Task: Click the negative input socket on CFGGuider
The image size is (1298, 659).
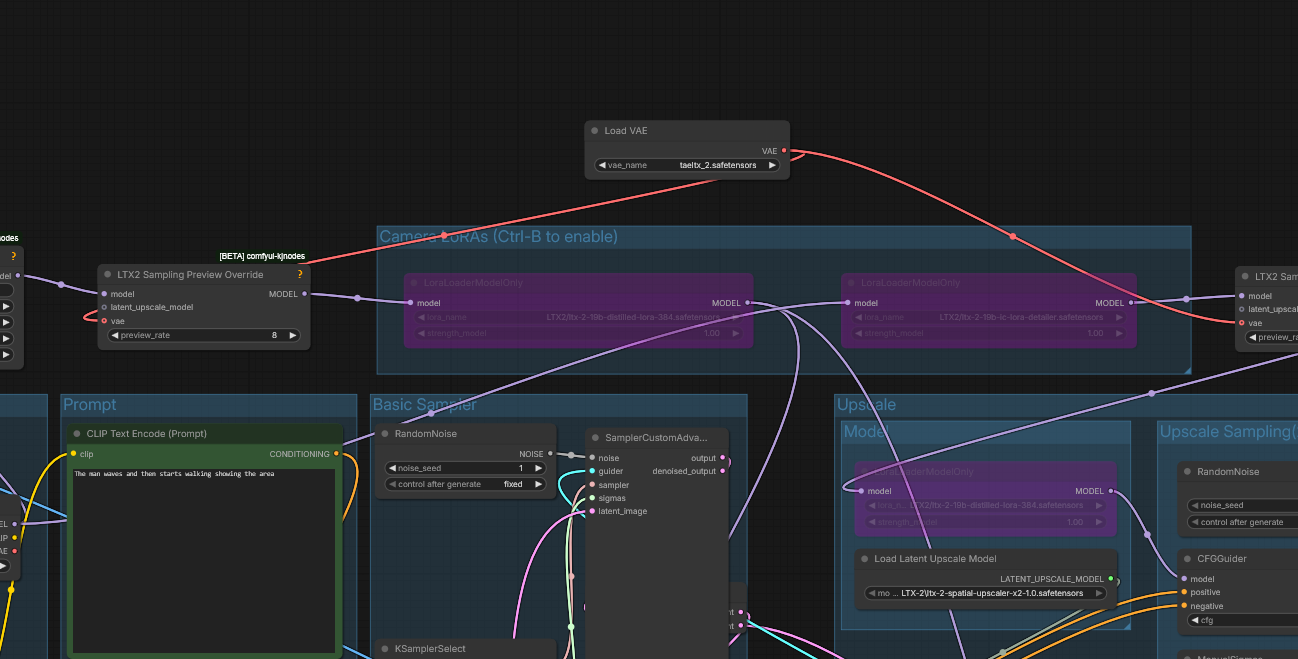Action: [1184, 606]
